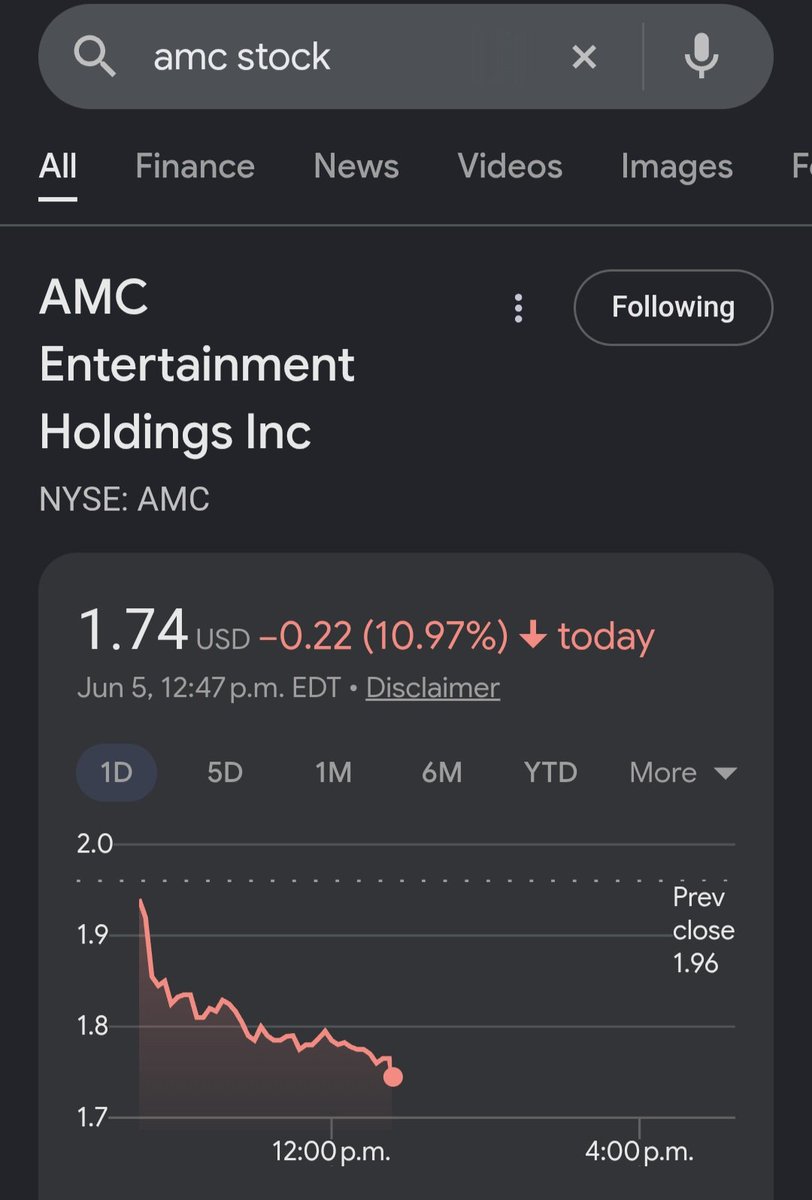
Task: Select the All results tab
Action: click(x=58, y=166)
